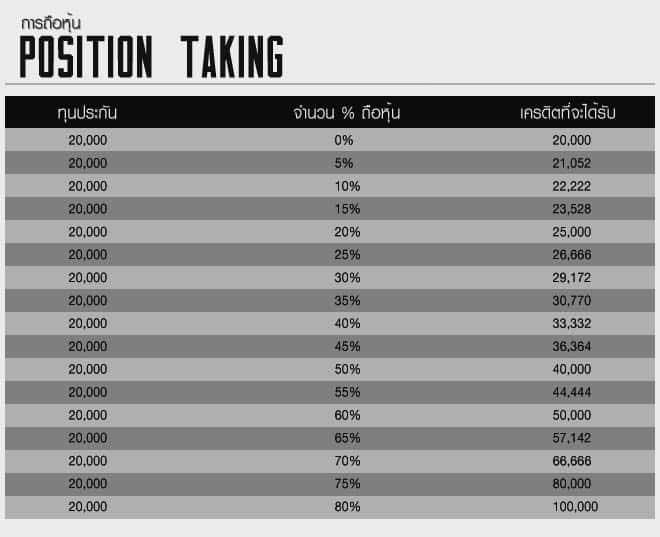660x537 pixels.
Task: Click the 26,666 credit cell
Action: click(572, 255)
